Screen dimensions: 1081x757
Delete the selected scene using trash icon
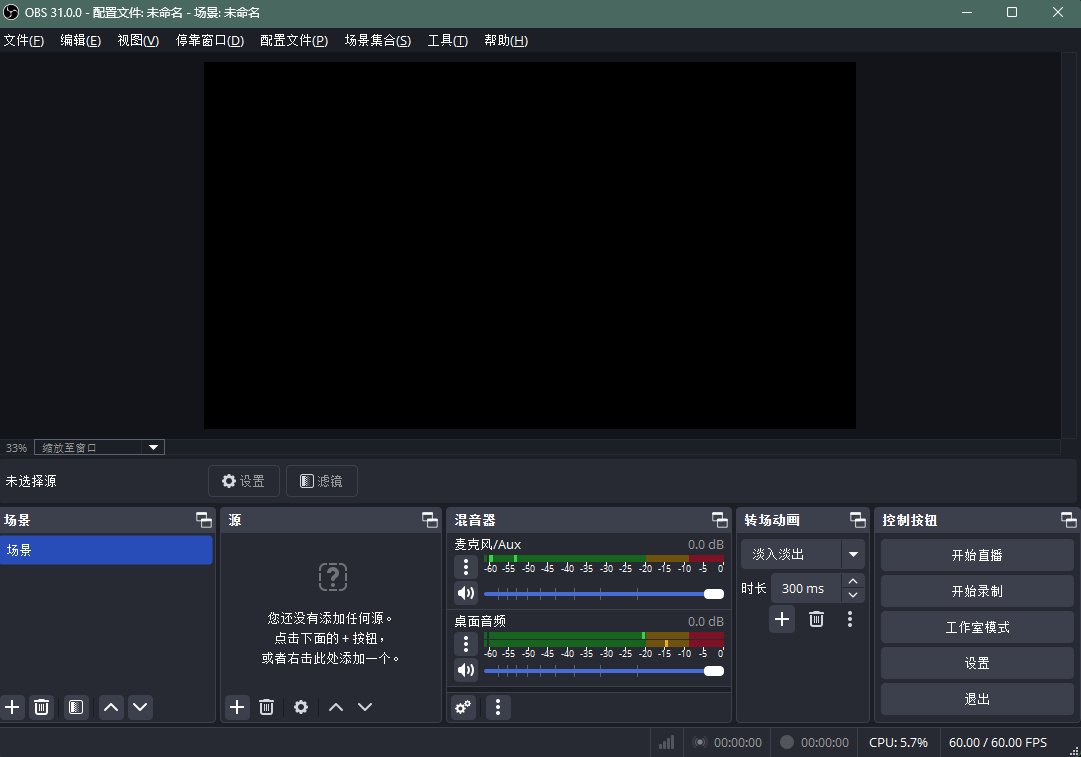pos(41,707)
